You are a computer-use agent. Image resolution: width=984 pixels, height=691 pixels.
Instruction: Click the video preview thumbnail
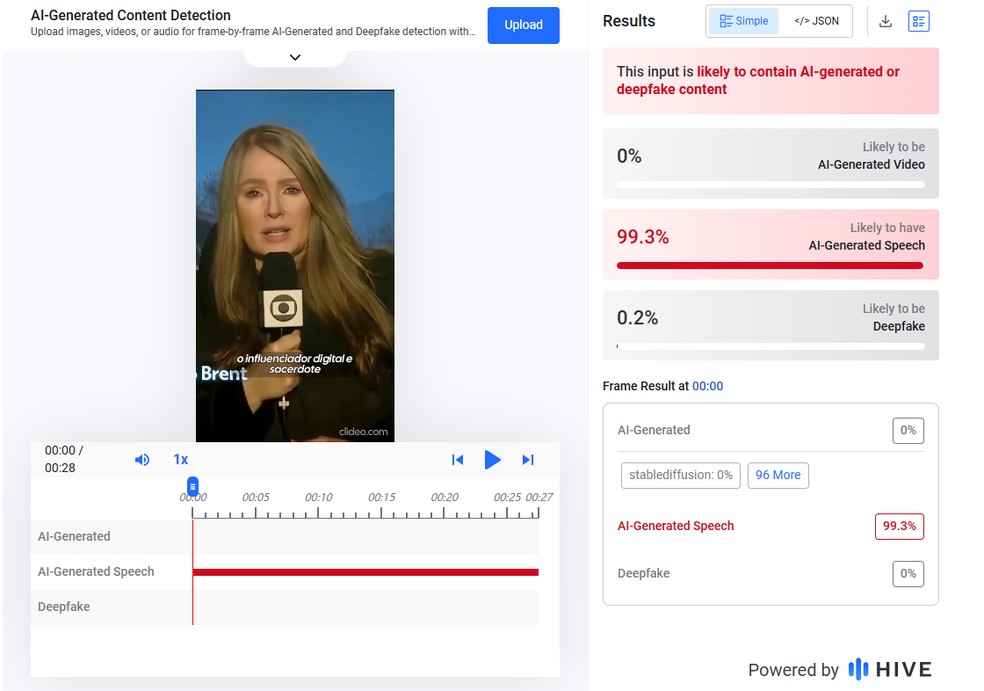tap(295, 265)
